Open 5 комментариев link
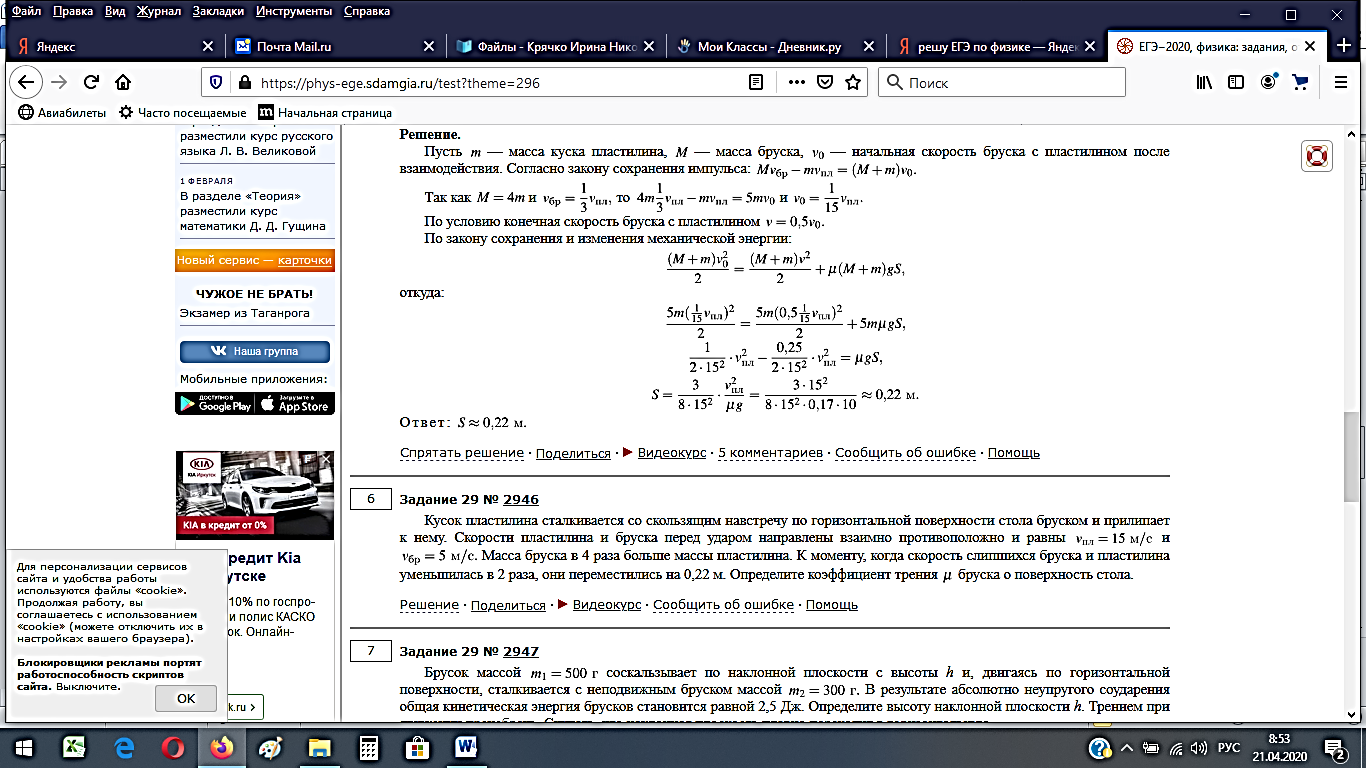 point(770,453)
